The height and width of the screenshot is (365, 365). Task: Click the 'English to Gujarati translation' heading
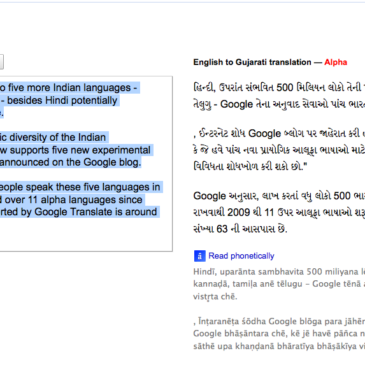coord(252,62)
